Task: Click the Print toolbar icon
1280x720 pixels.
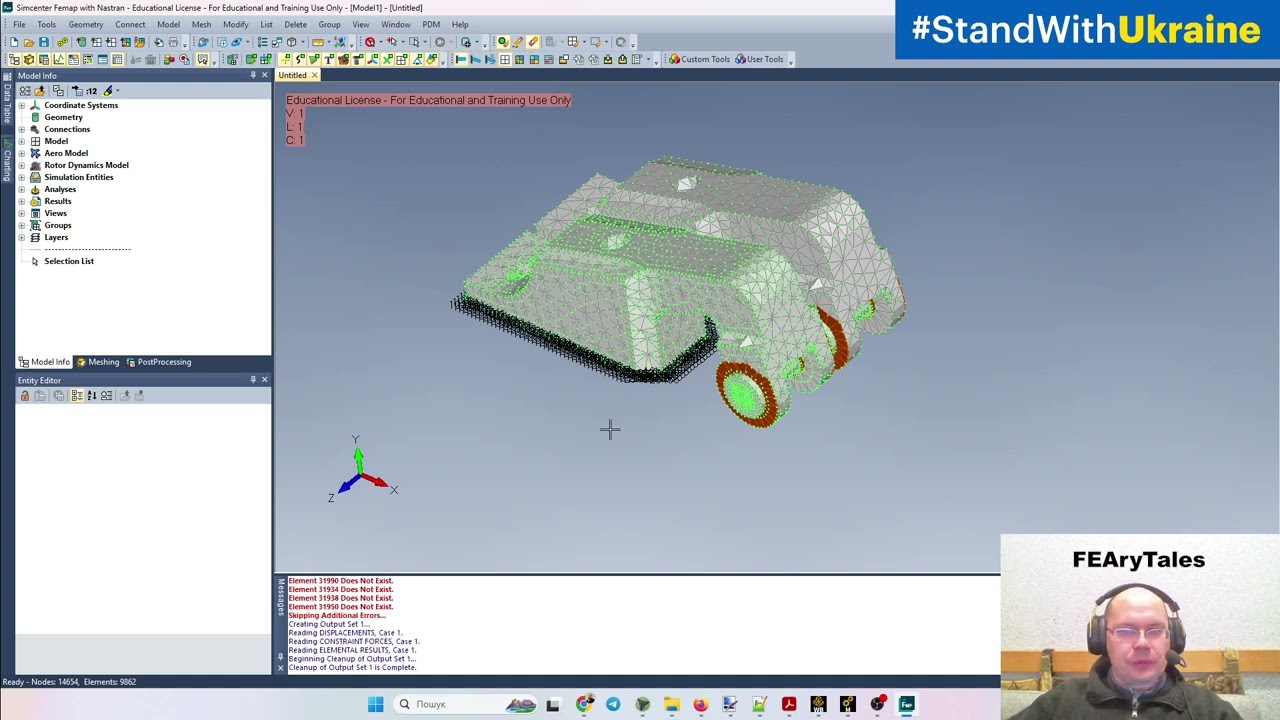Action: click(x=173, y=42)
